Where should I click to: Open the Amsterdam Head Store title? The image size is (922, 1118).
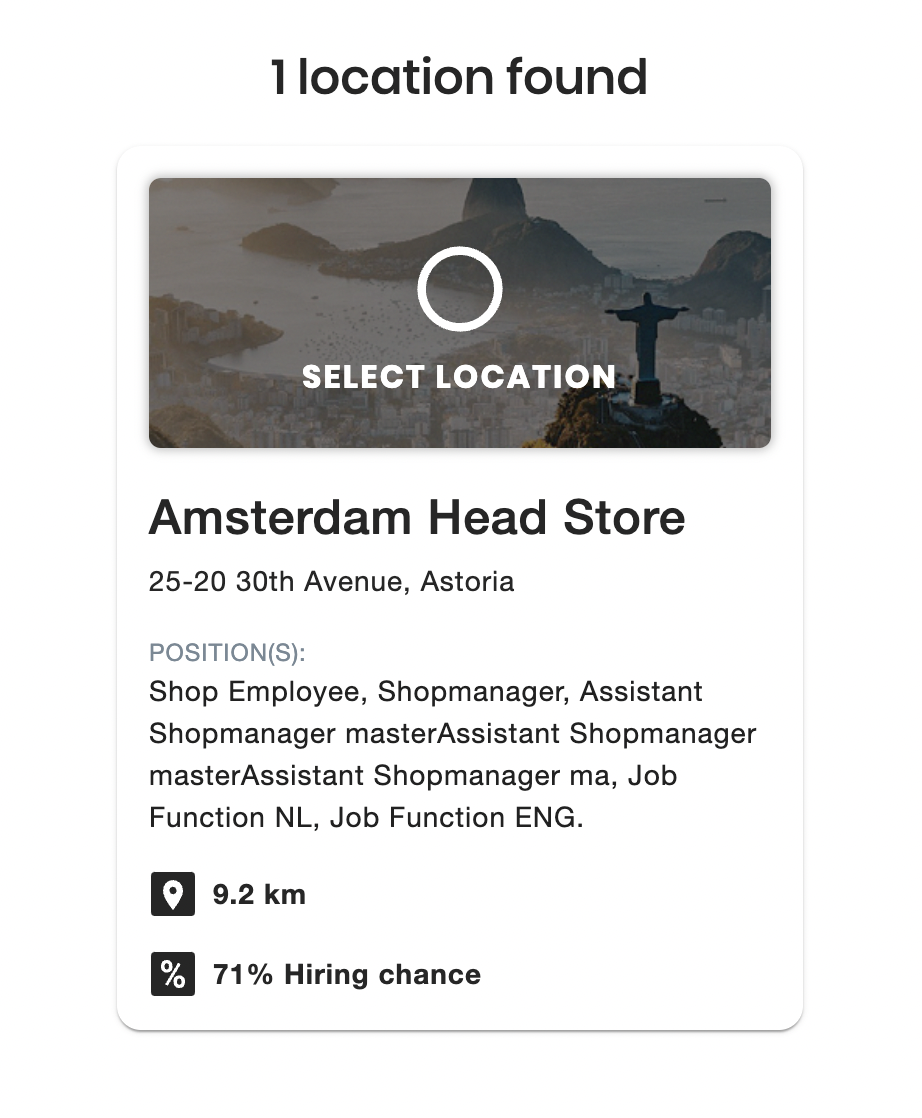[417, 518]
